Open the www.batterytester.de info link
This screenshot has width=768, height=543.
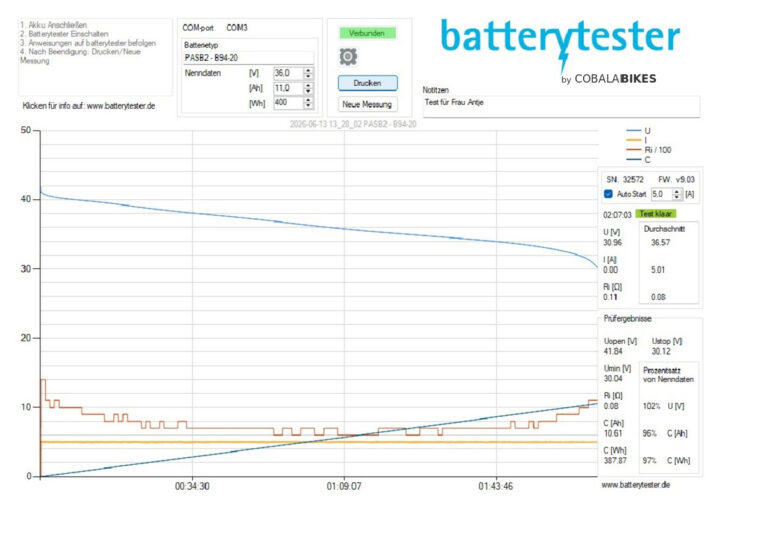(121, 106)
